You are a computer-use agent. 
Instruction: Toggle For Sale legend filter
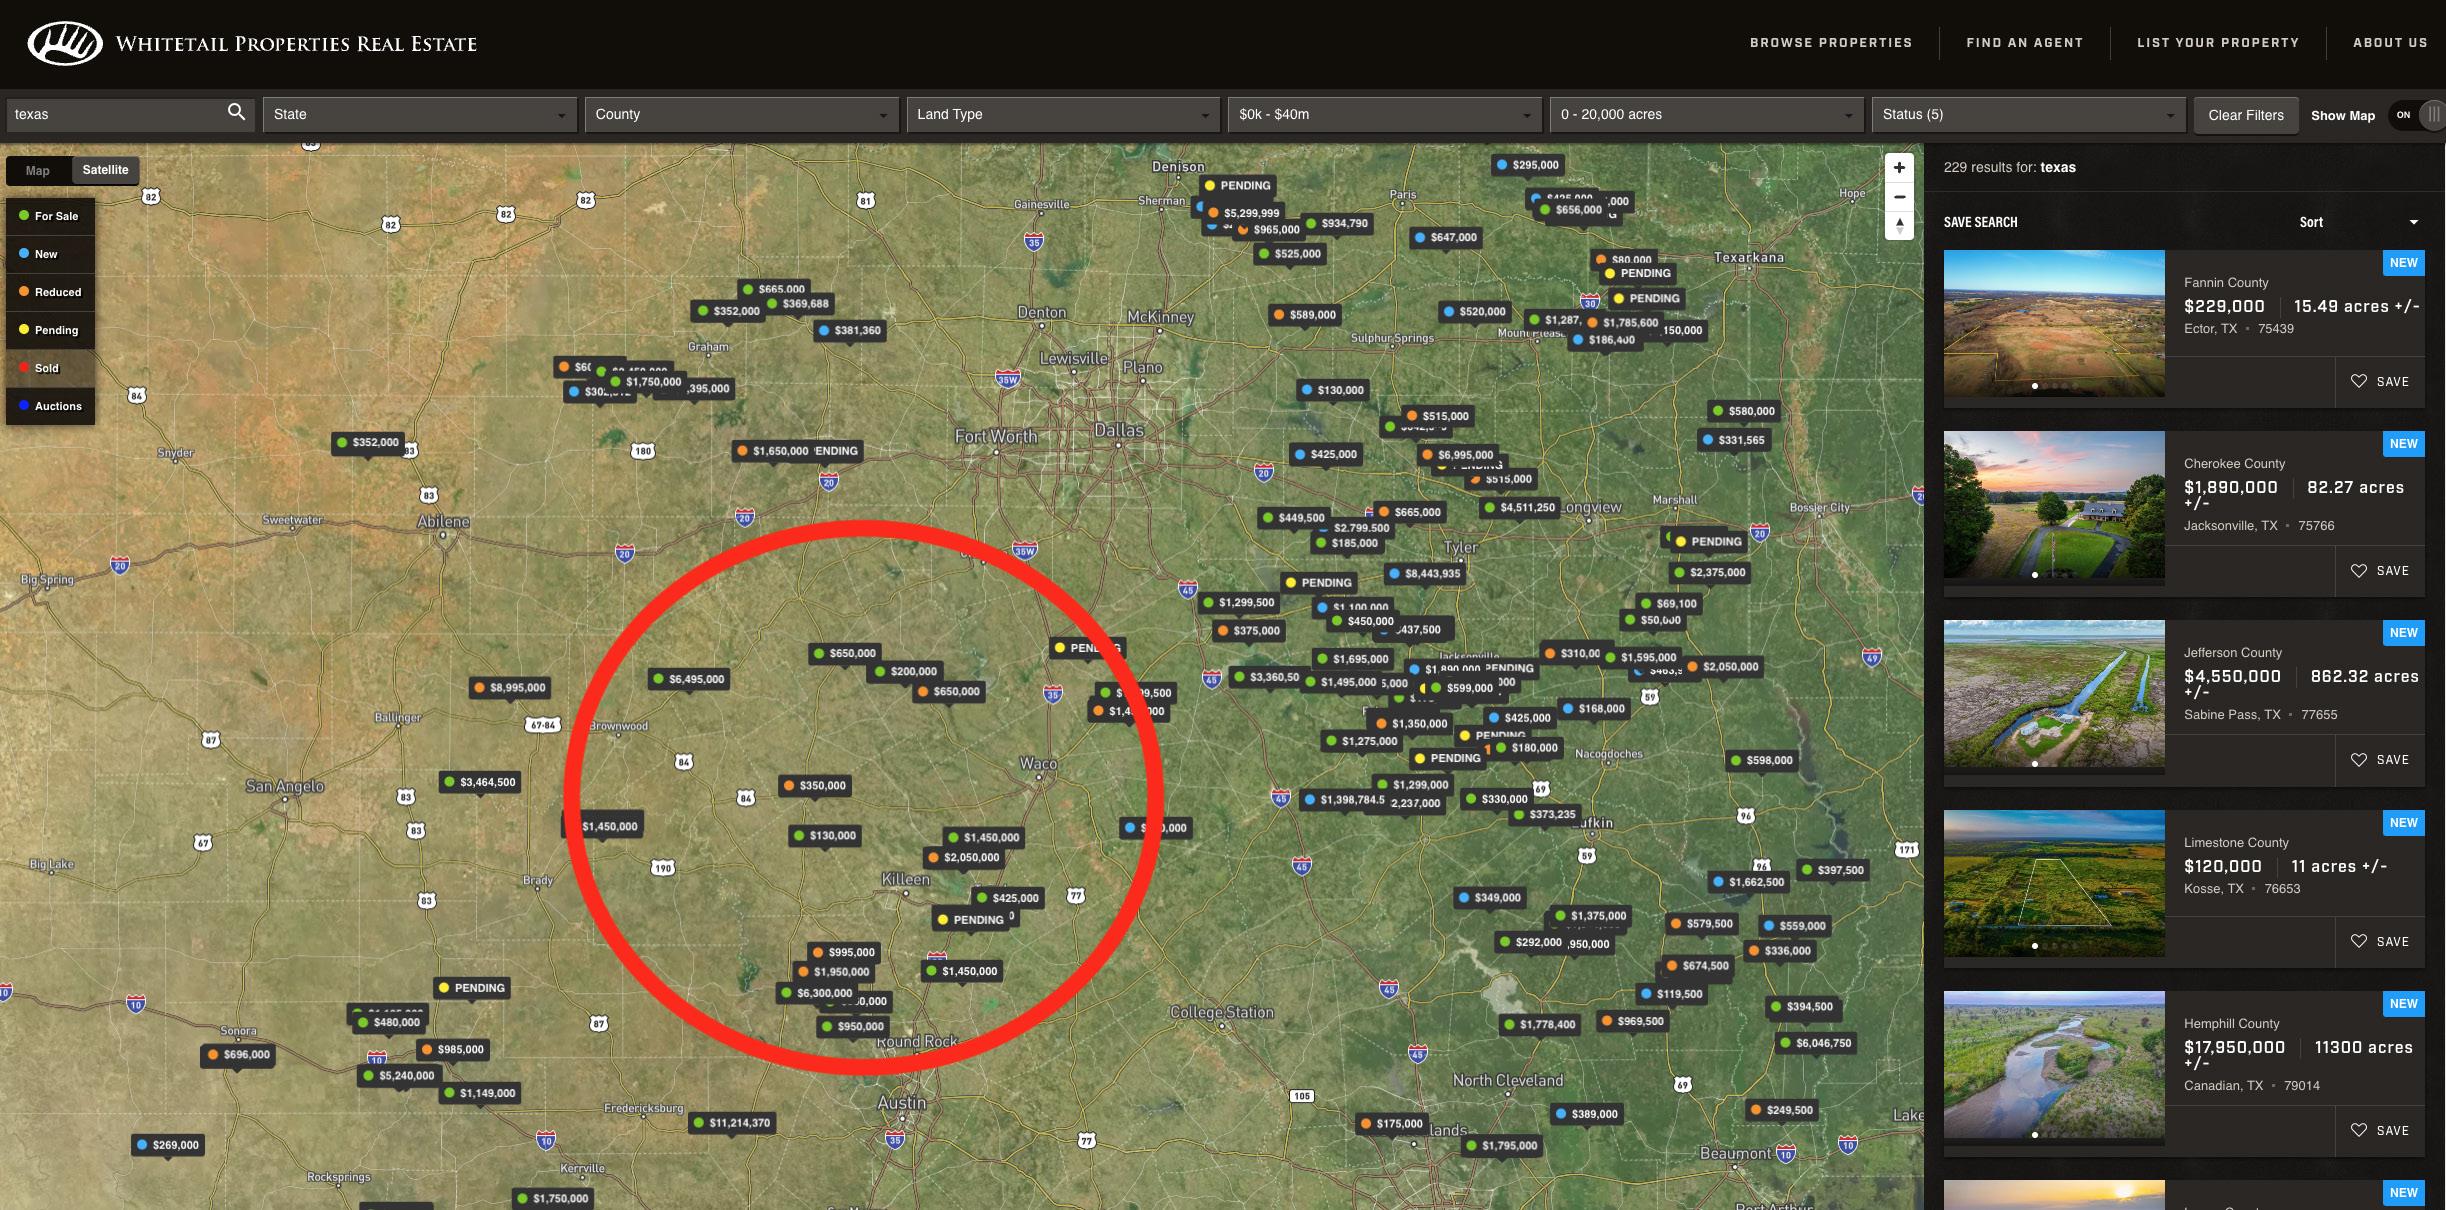tap(50, 216)
